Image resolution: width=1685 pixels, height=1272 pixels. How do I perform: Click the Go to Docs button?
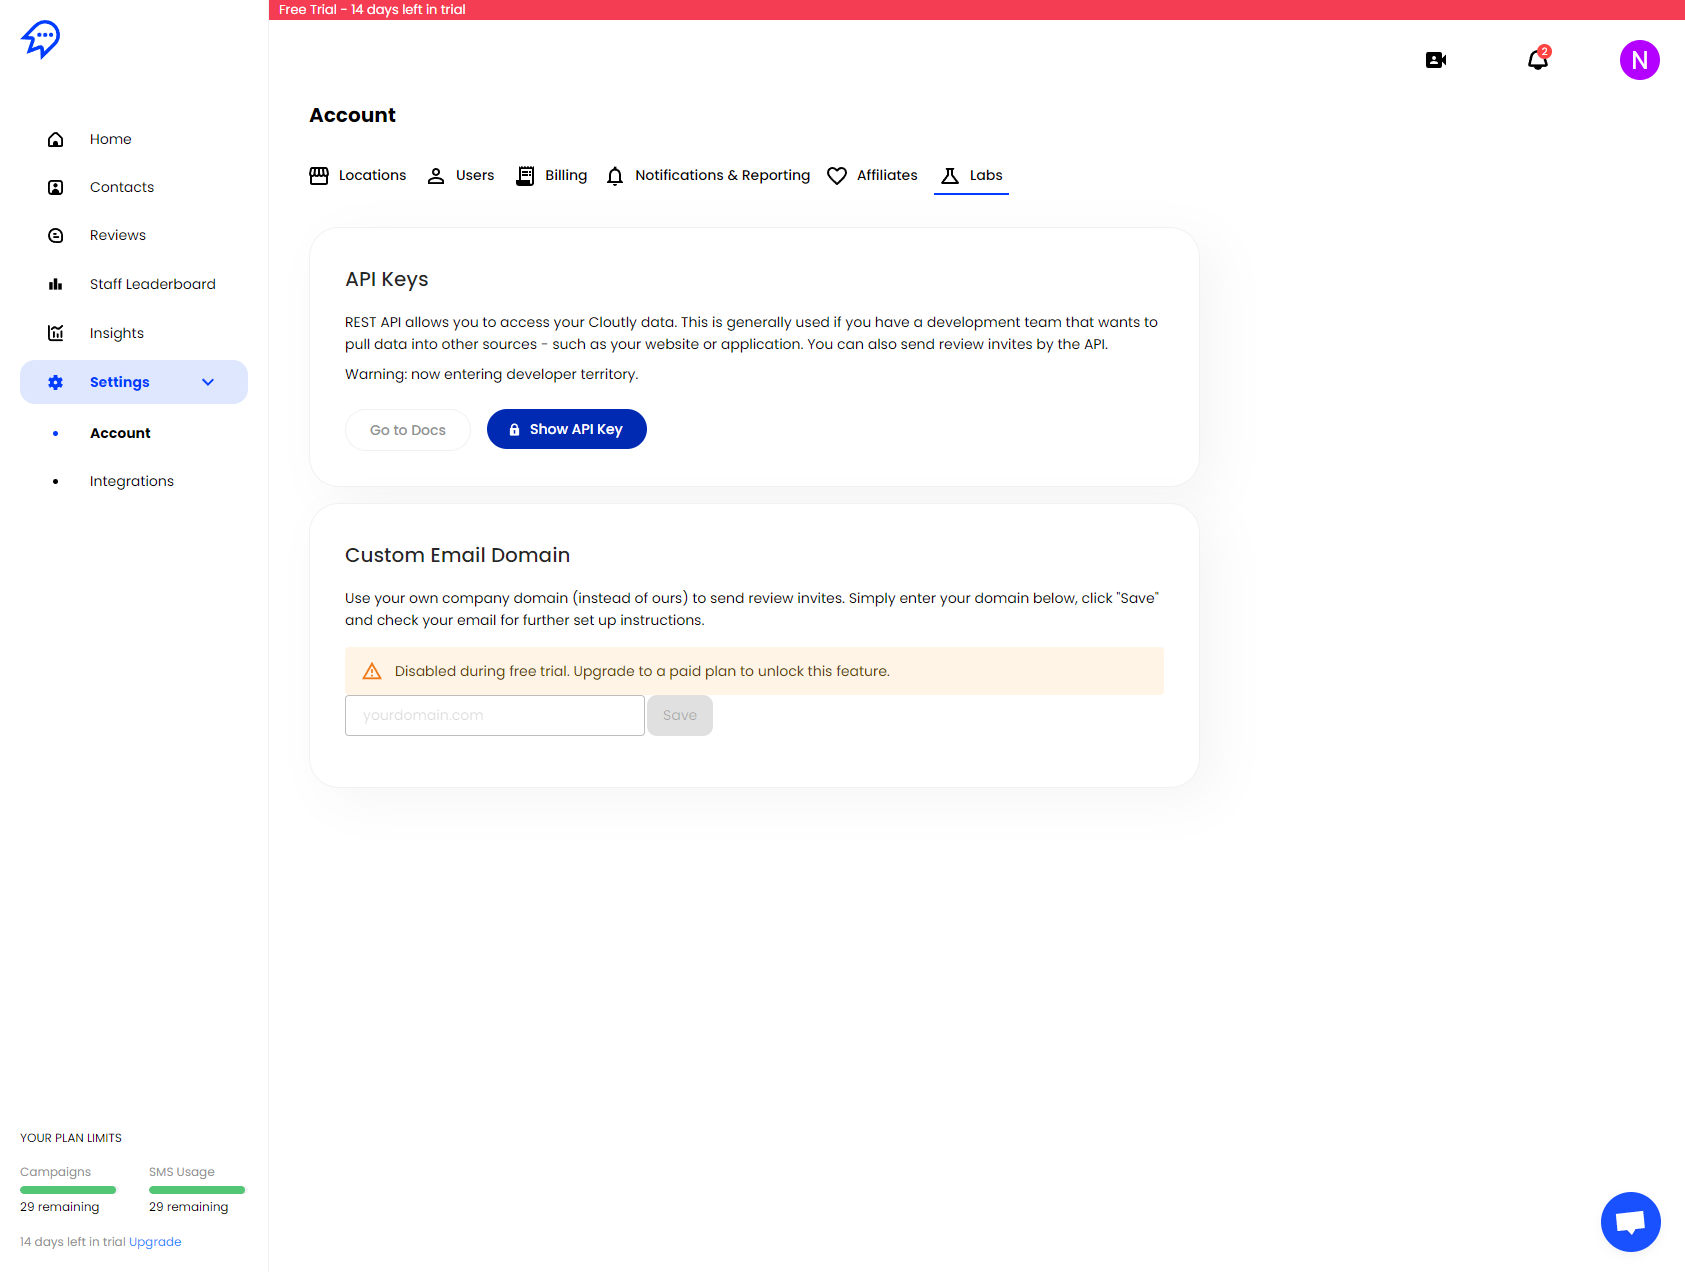point(408,430)
